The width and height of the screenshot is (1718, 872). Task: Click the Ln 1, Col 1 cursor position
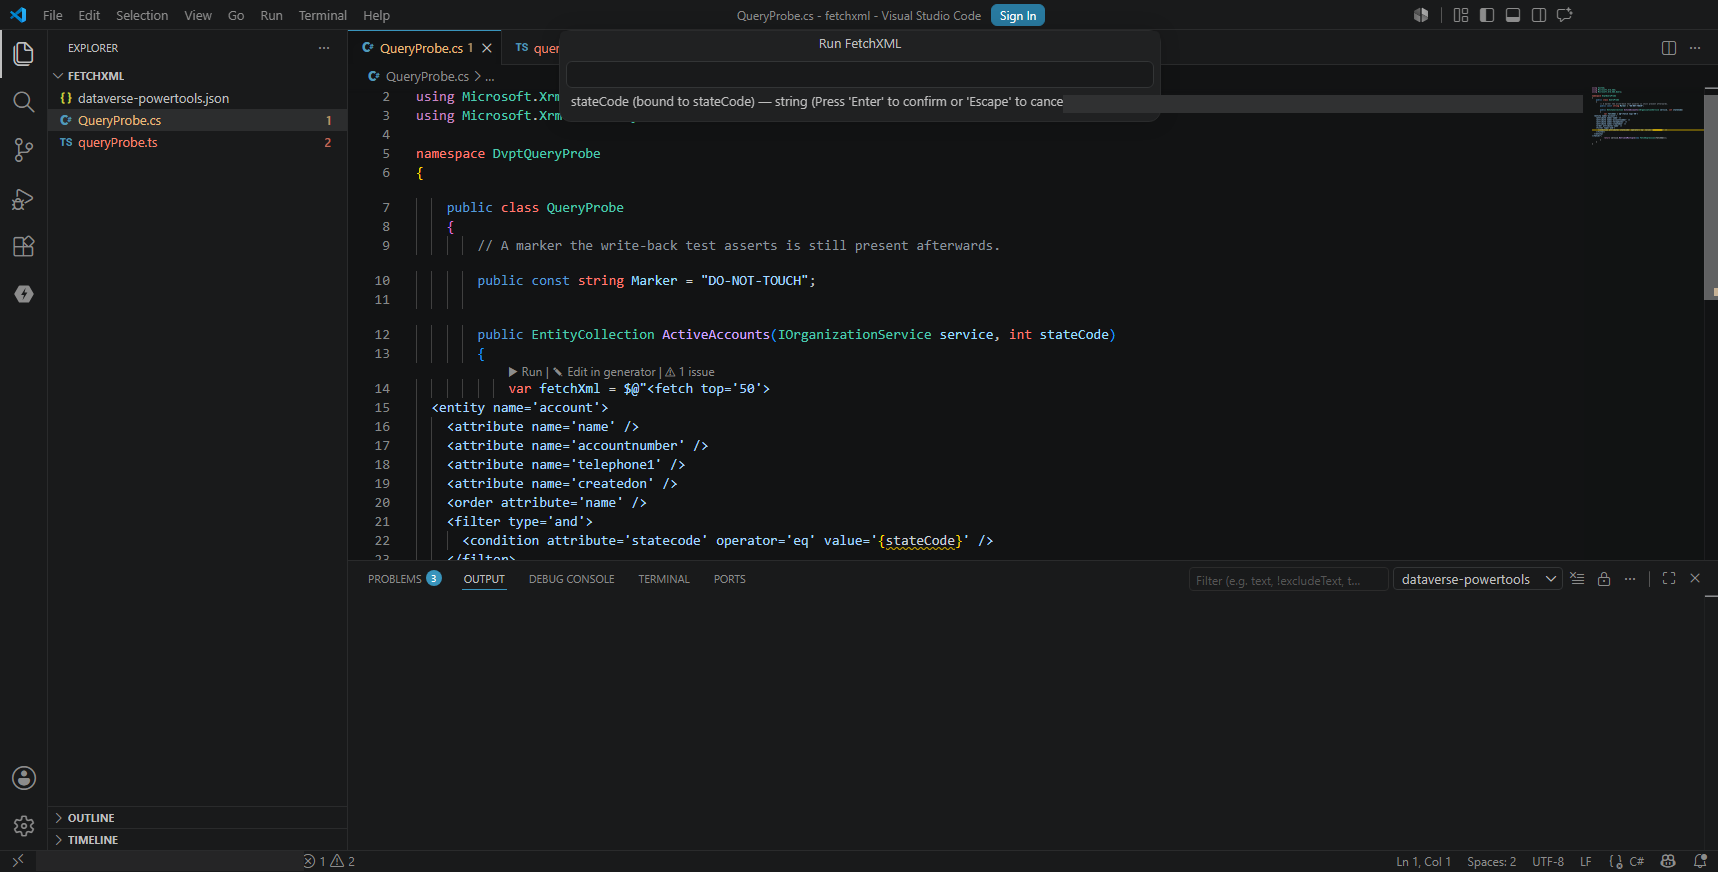coord(1423,861)
